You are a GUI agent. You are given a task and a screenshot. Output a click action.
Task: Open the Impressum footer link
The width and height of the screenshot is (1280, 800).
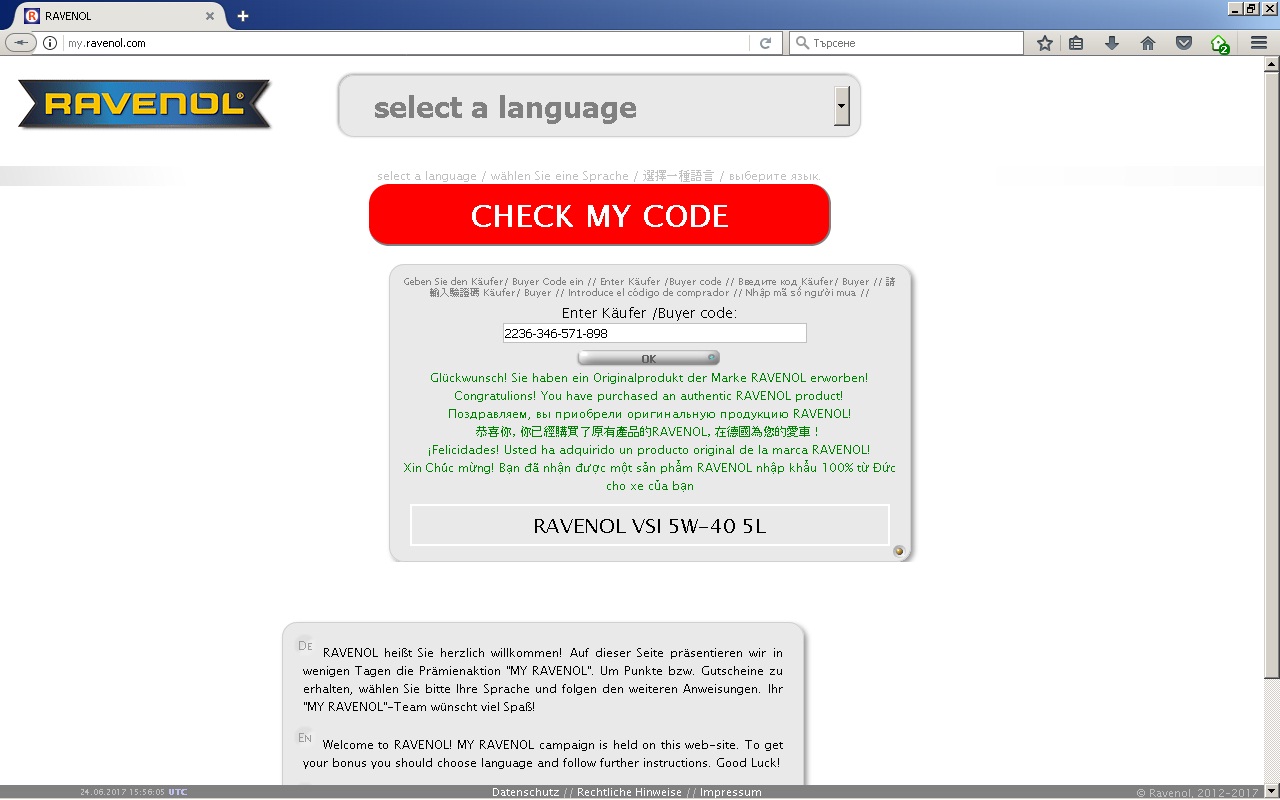730,792
